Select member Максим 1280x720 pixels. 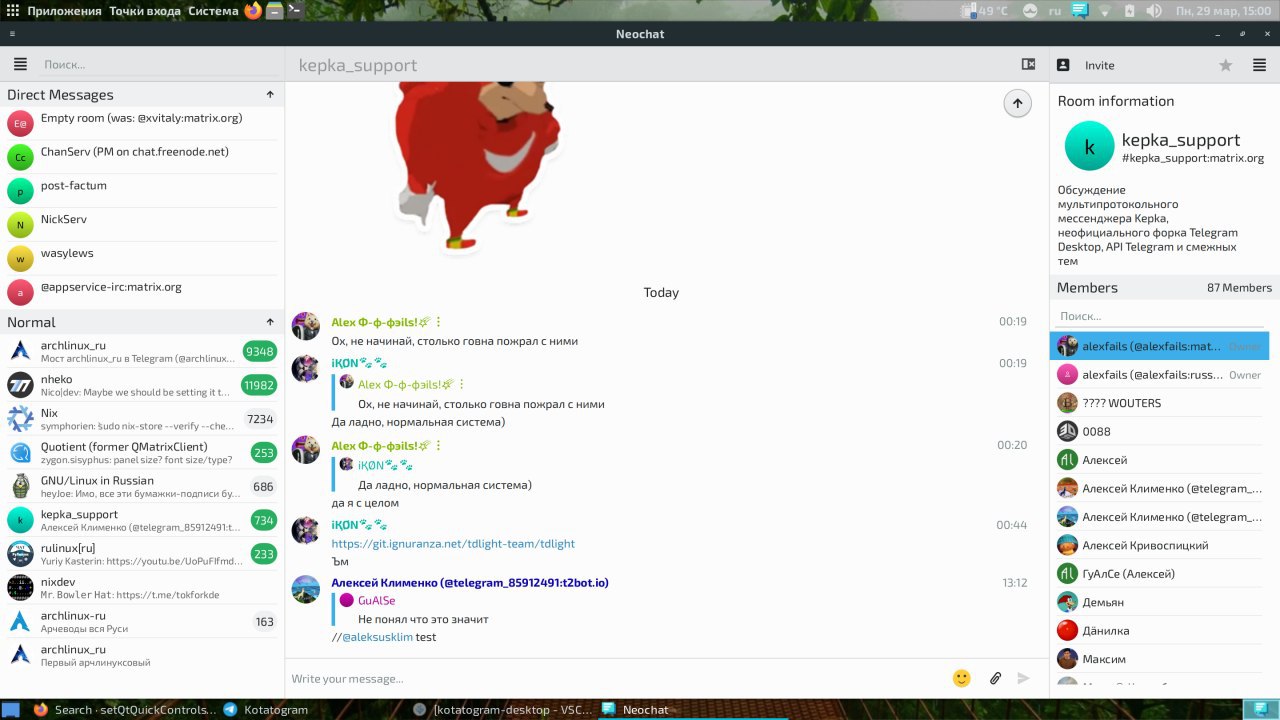[x=1160, y=659]
